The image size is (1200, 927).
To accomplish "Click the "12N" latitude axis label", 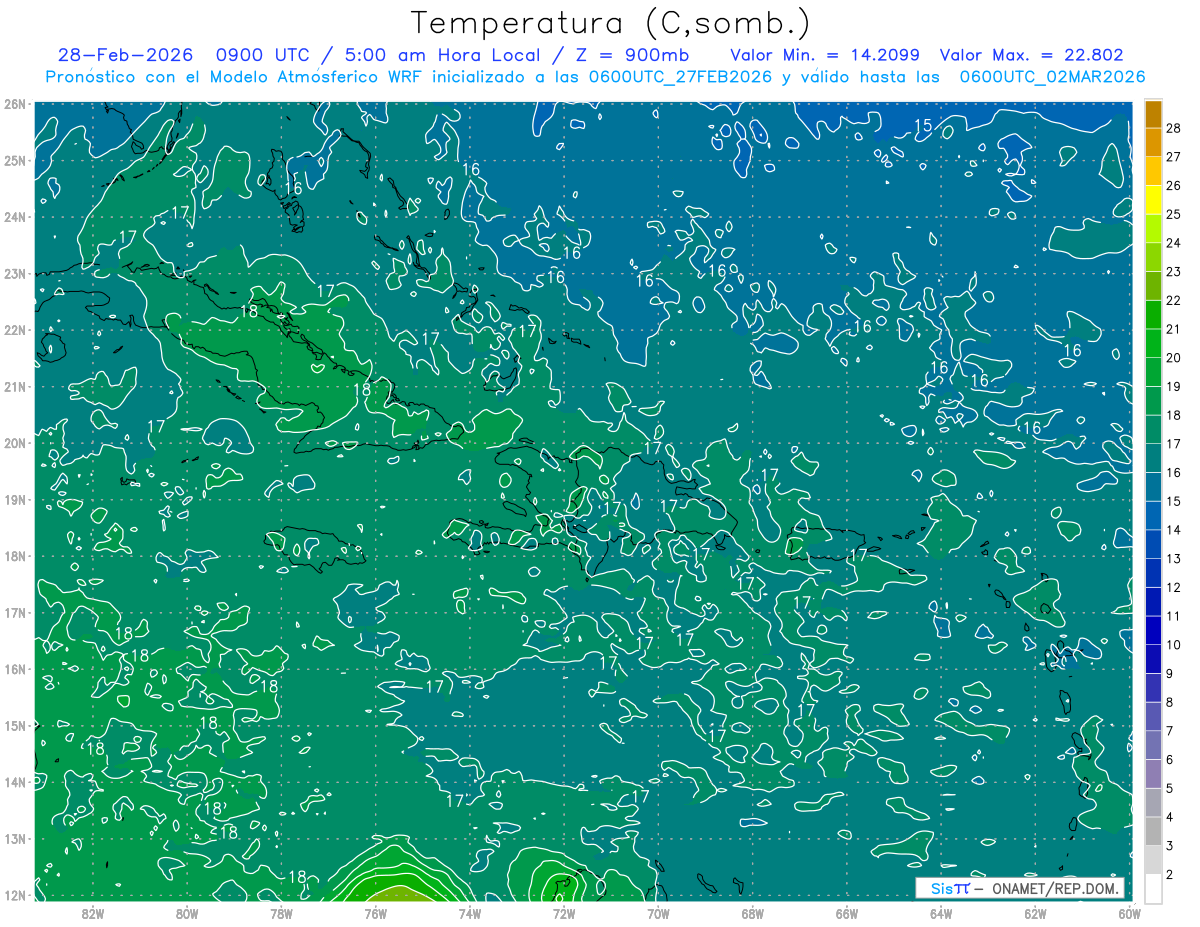I will (x=14, y=895).
